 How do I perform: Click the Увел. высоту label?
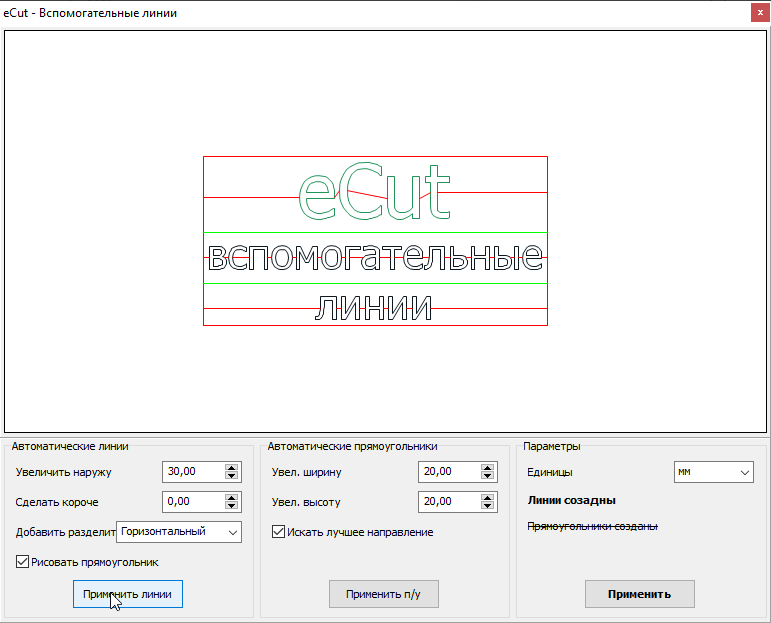tap(306, 502)
